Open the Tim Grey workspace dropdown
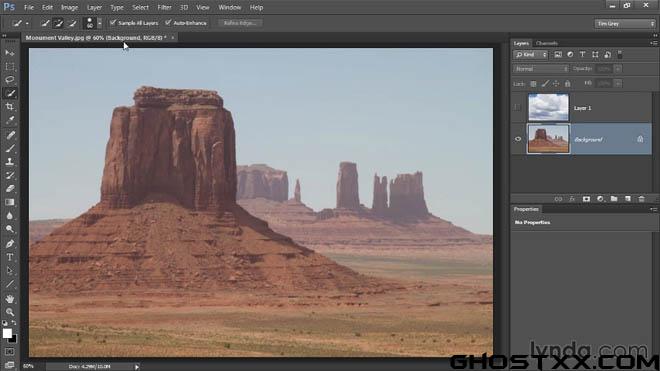This screenshot has width=660, height=371. [625, 24]
